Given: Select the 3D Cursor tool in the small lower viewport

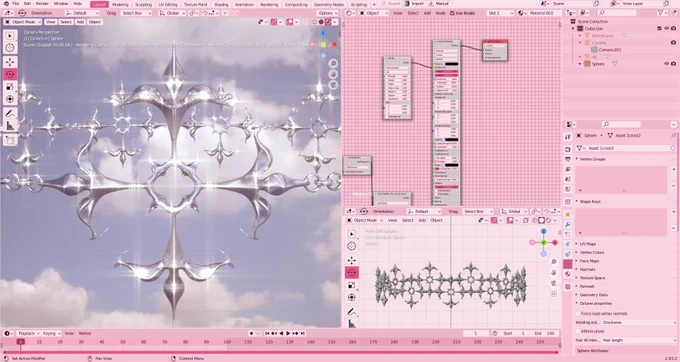Looking at the screenshot, I should (352, 246).
